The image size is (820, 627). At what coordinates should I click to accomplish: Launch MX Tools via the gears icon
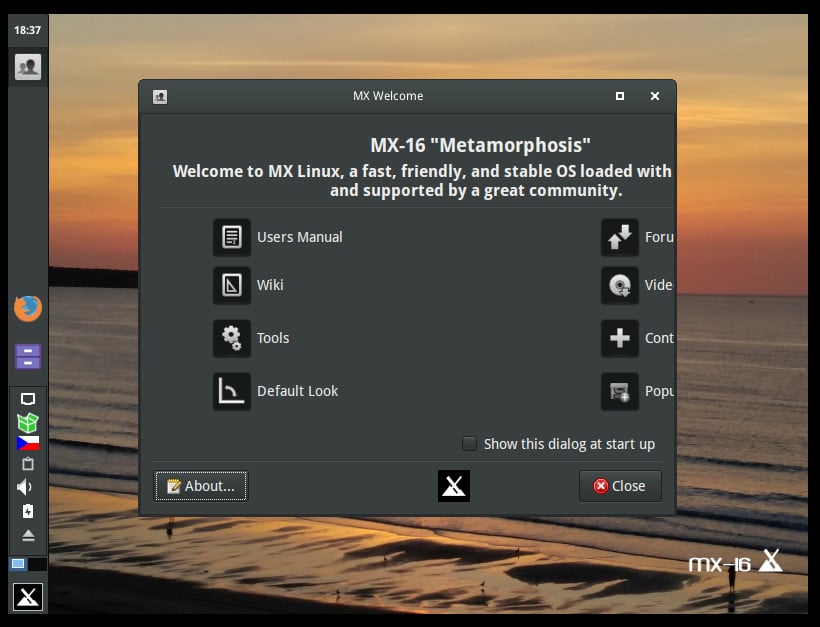(x=232, y=338)
